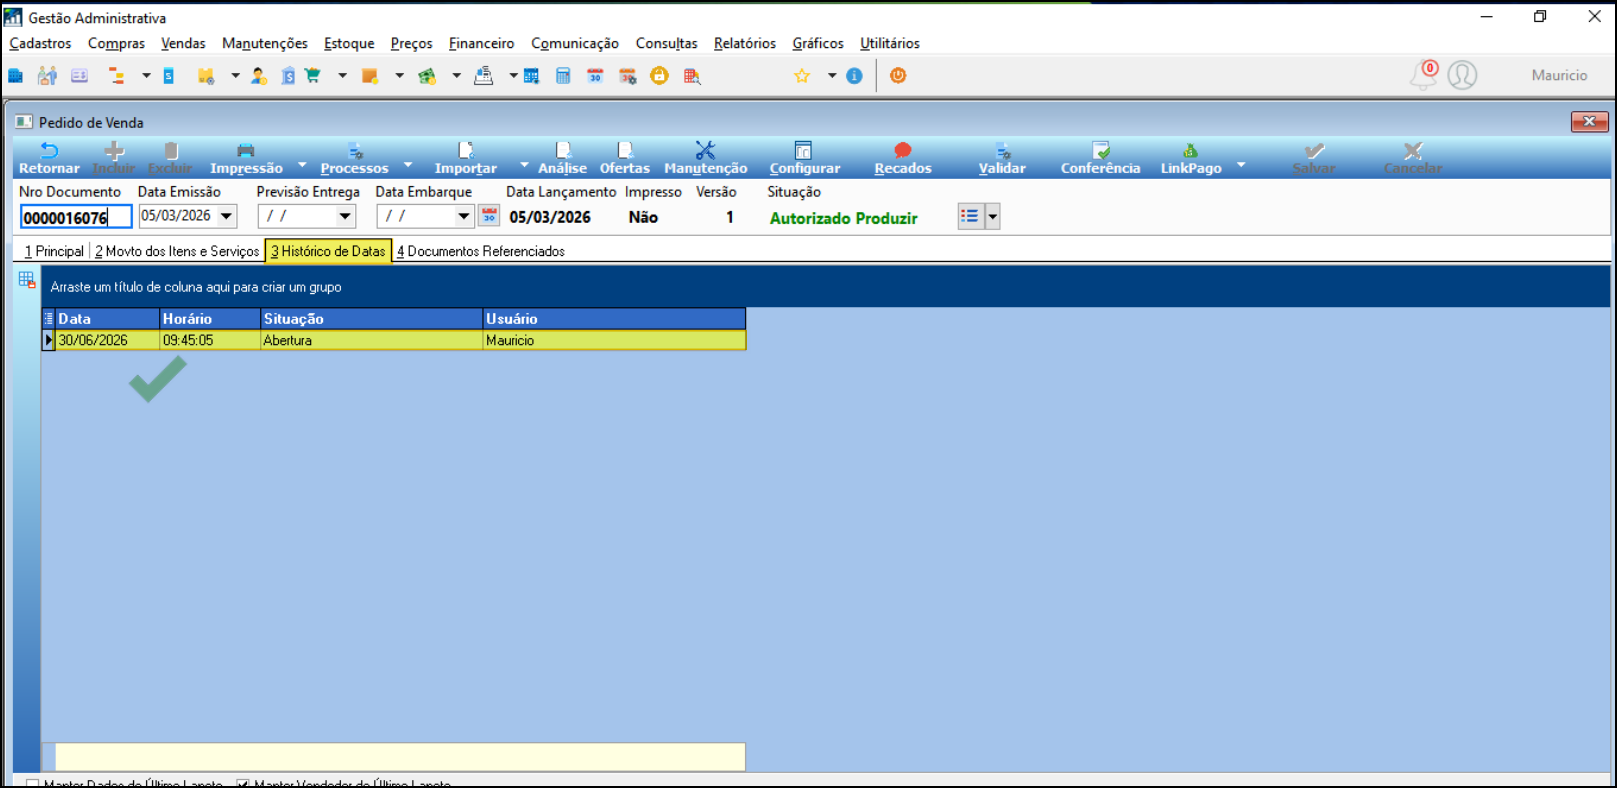Toggle Manter Vendedor do Último Lancto checkbox
The height and width of the screenshot is (788, 1617).
coord(243,784)
